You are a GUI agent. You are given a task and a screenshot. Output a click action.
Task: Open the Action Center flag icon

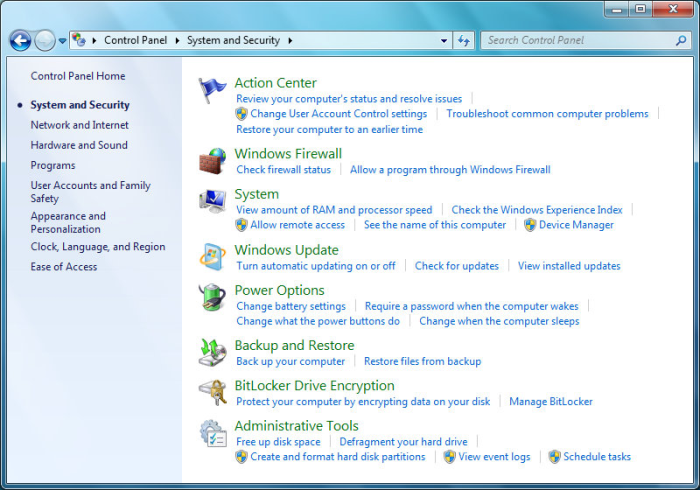[x=212, y=91]
